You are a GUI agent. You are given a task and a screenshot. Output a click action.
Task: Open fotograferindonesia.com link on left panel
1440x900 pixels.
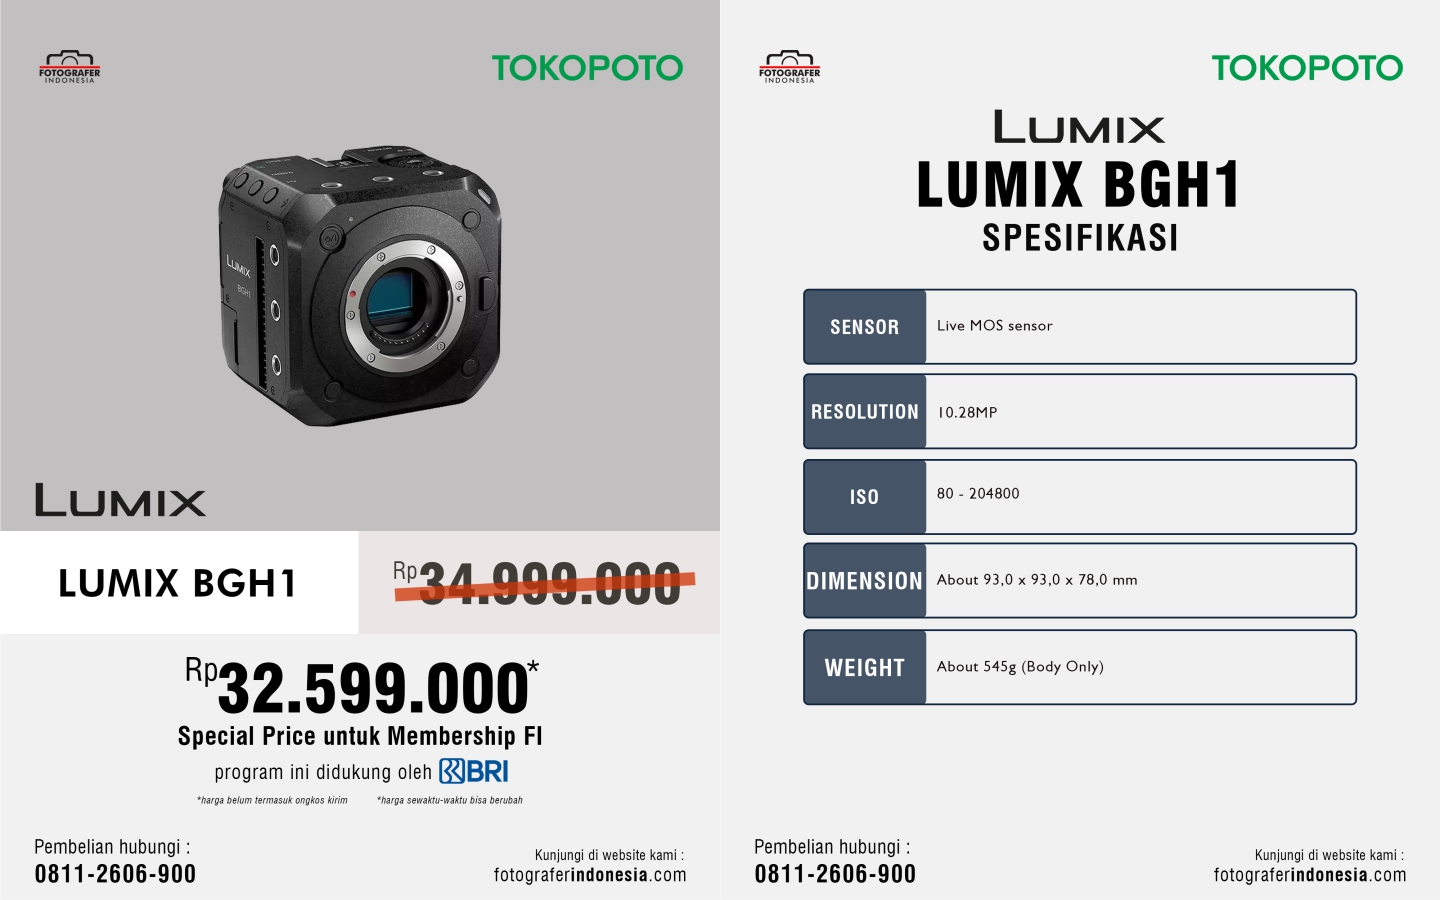click(590, 875)
